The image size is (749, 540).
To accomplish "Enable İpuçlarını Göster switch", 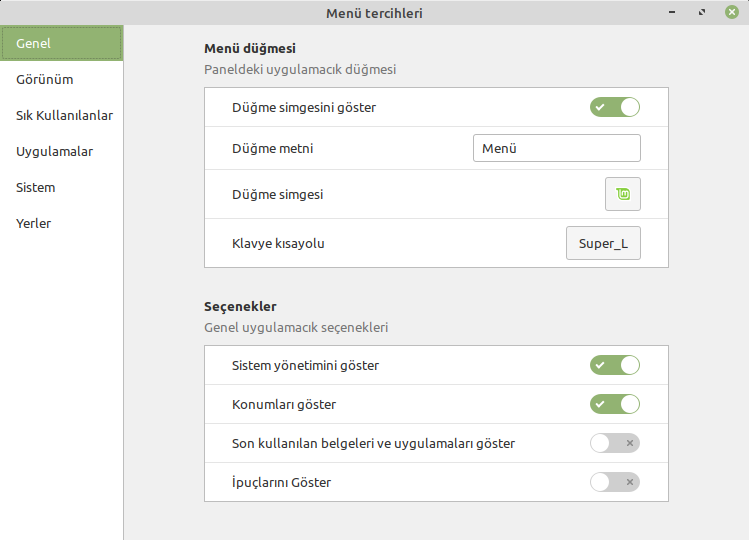I will (615, 482).
